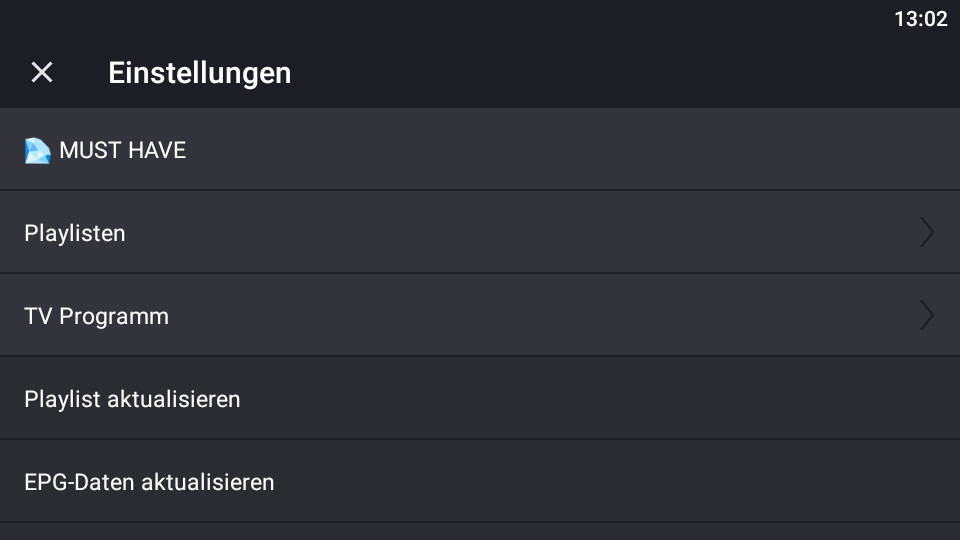Click the word aktualisieren in Playlist row
The height and width of the screenshot is (540, 960).
(x=173, y=399)
